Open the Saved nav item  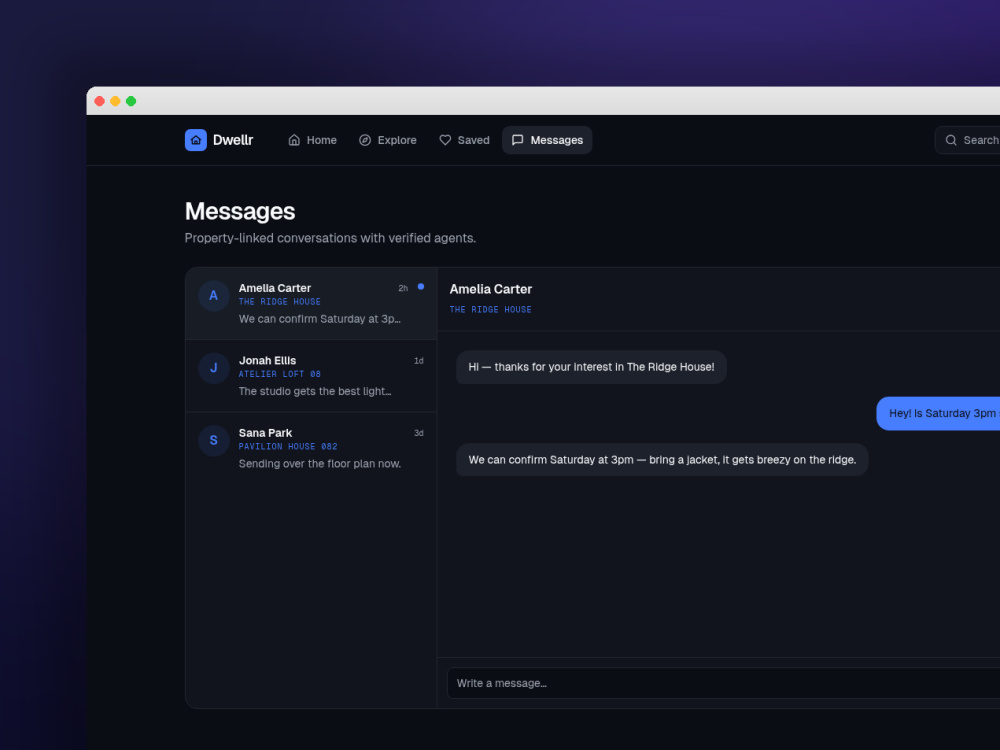click(x=464, y=140)
